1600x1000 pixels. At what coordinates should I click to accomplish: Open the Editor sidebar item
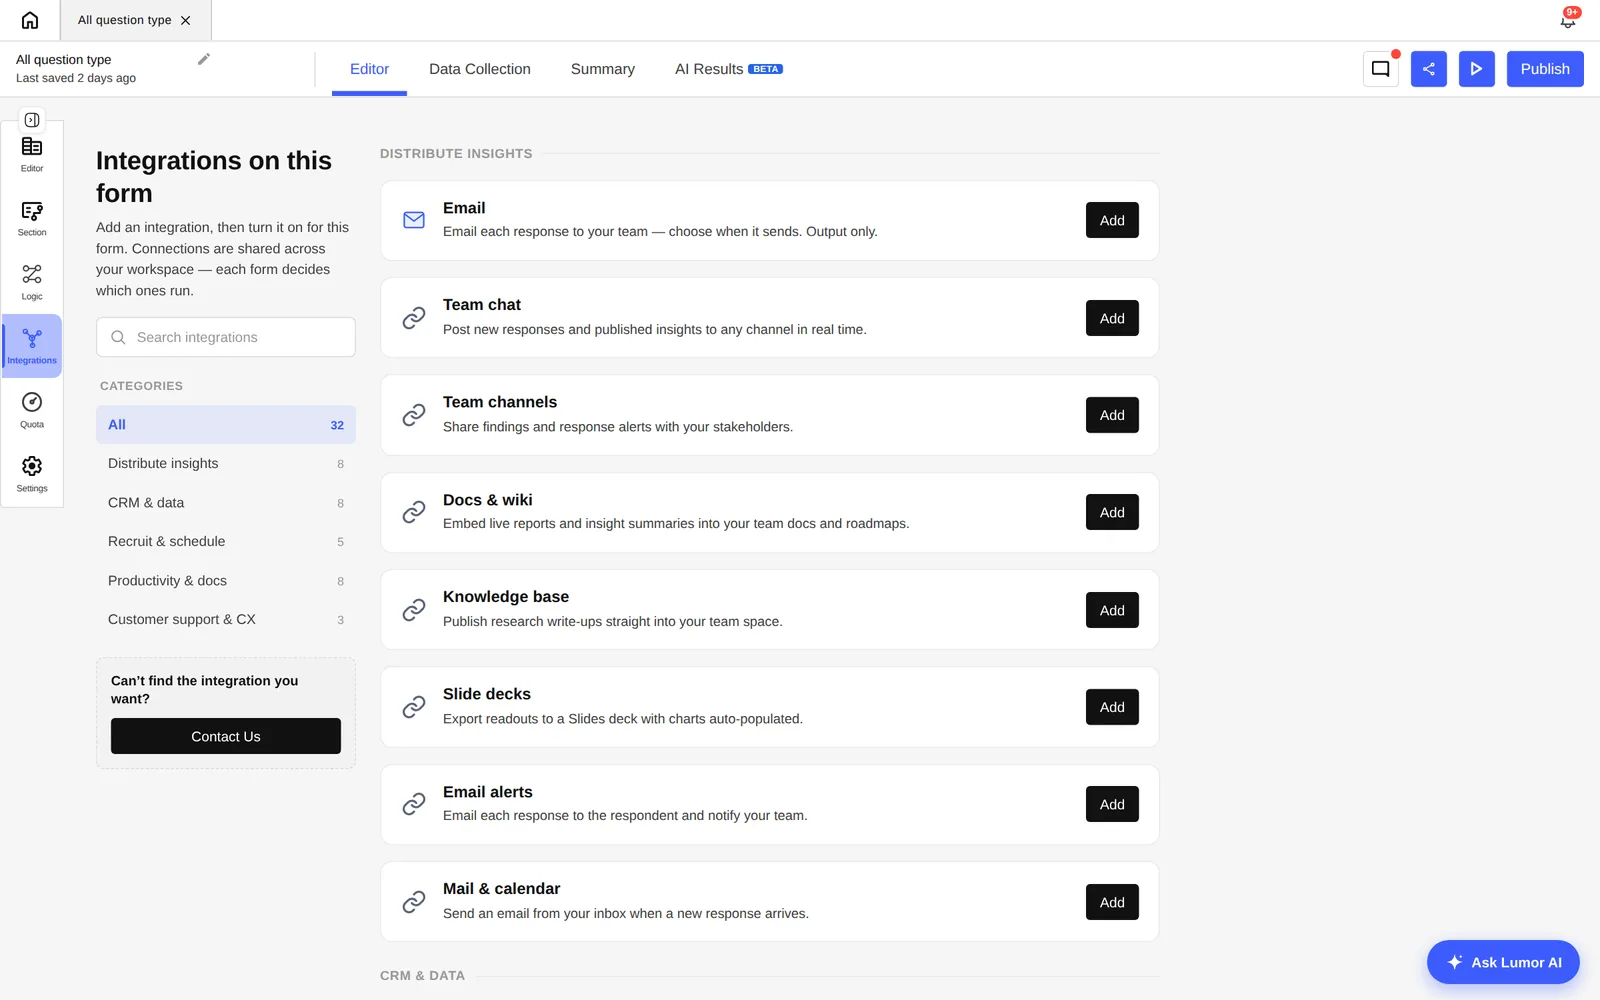[x=32, y=155]
